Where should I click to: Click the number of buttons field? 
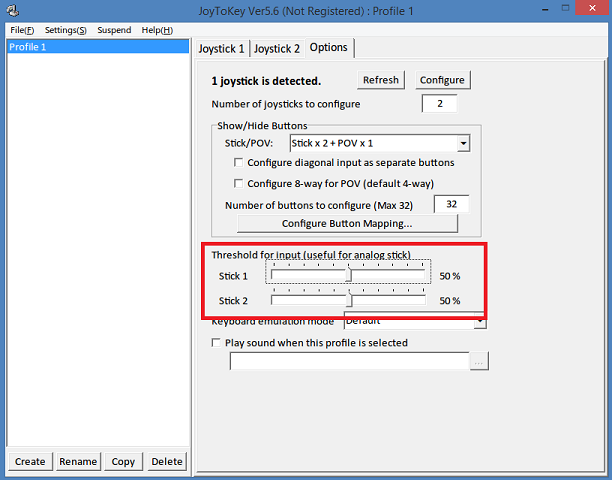point(452,204)
